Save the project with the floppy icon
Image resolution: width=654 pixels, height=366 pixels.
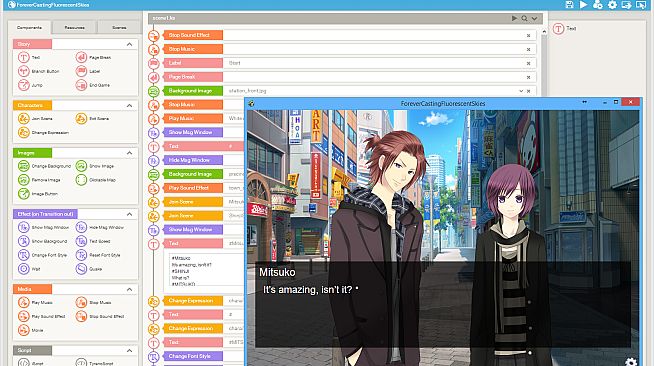tap(569, 5)
